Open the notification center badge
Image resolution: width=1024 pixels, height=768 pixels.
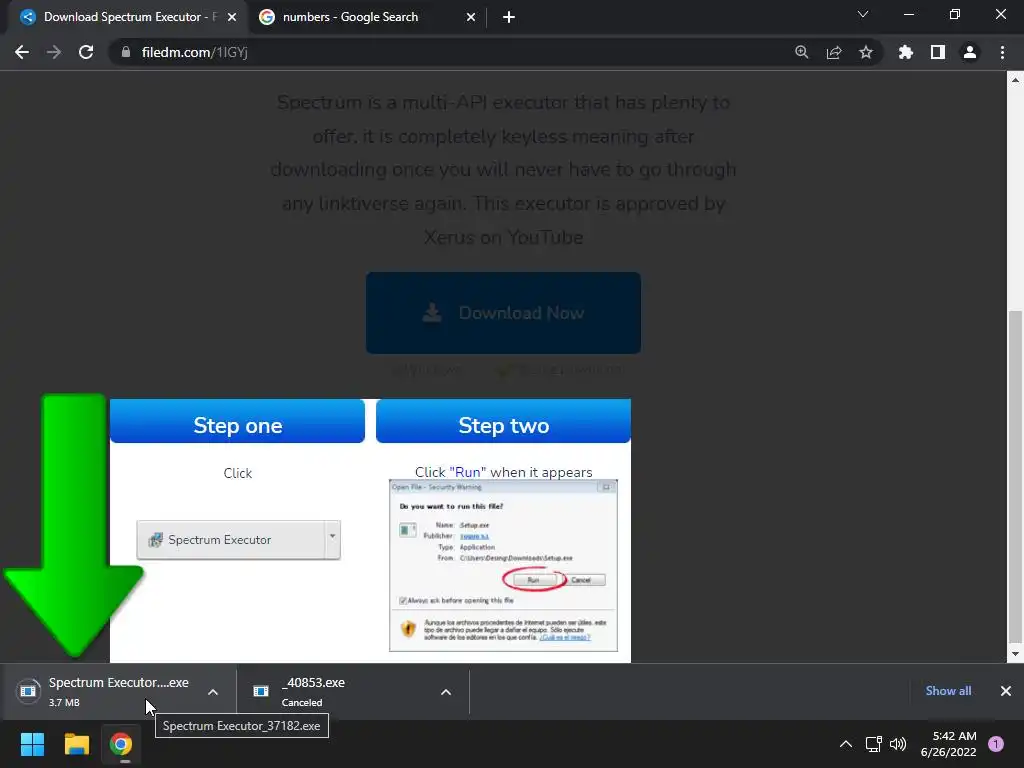click(996, 744)
